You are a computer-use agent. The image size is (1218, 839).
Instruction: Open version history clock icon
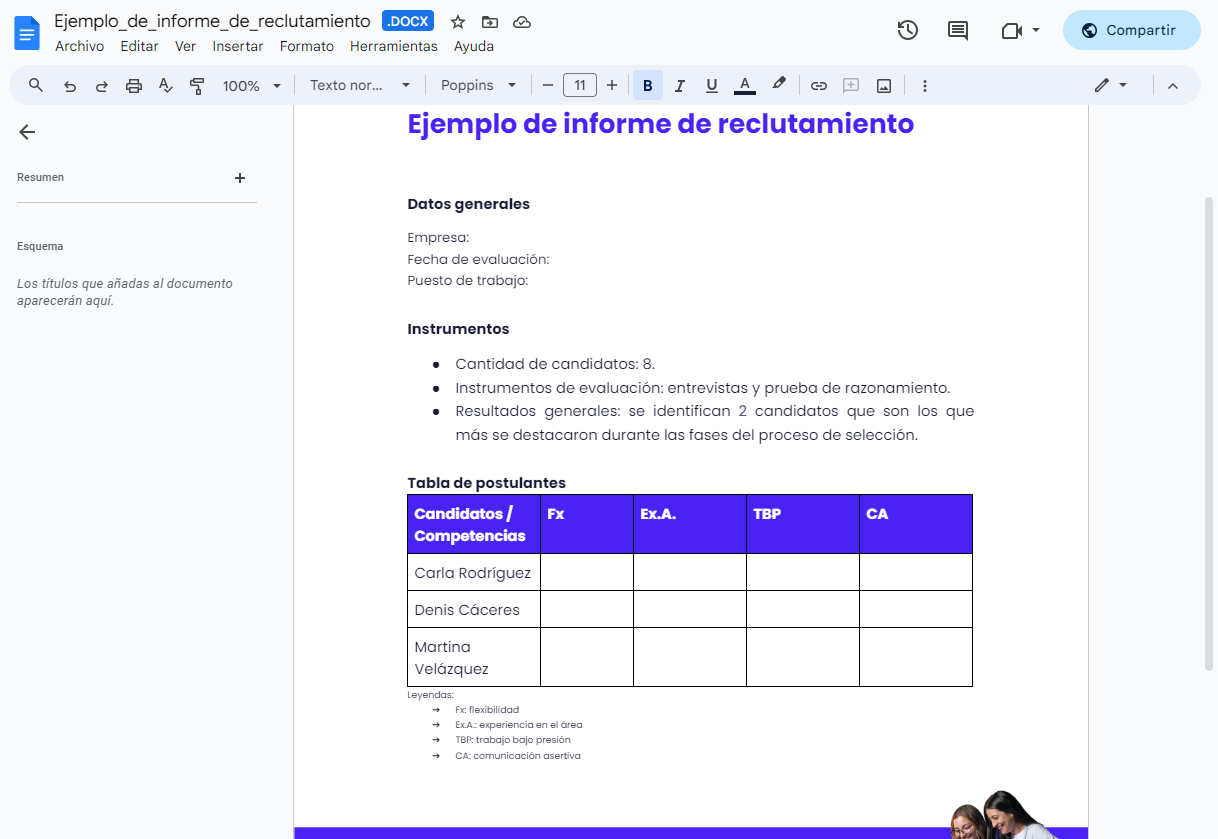pos(907,30)
